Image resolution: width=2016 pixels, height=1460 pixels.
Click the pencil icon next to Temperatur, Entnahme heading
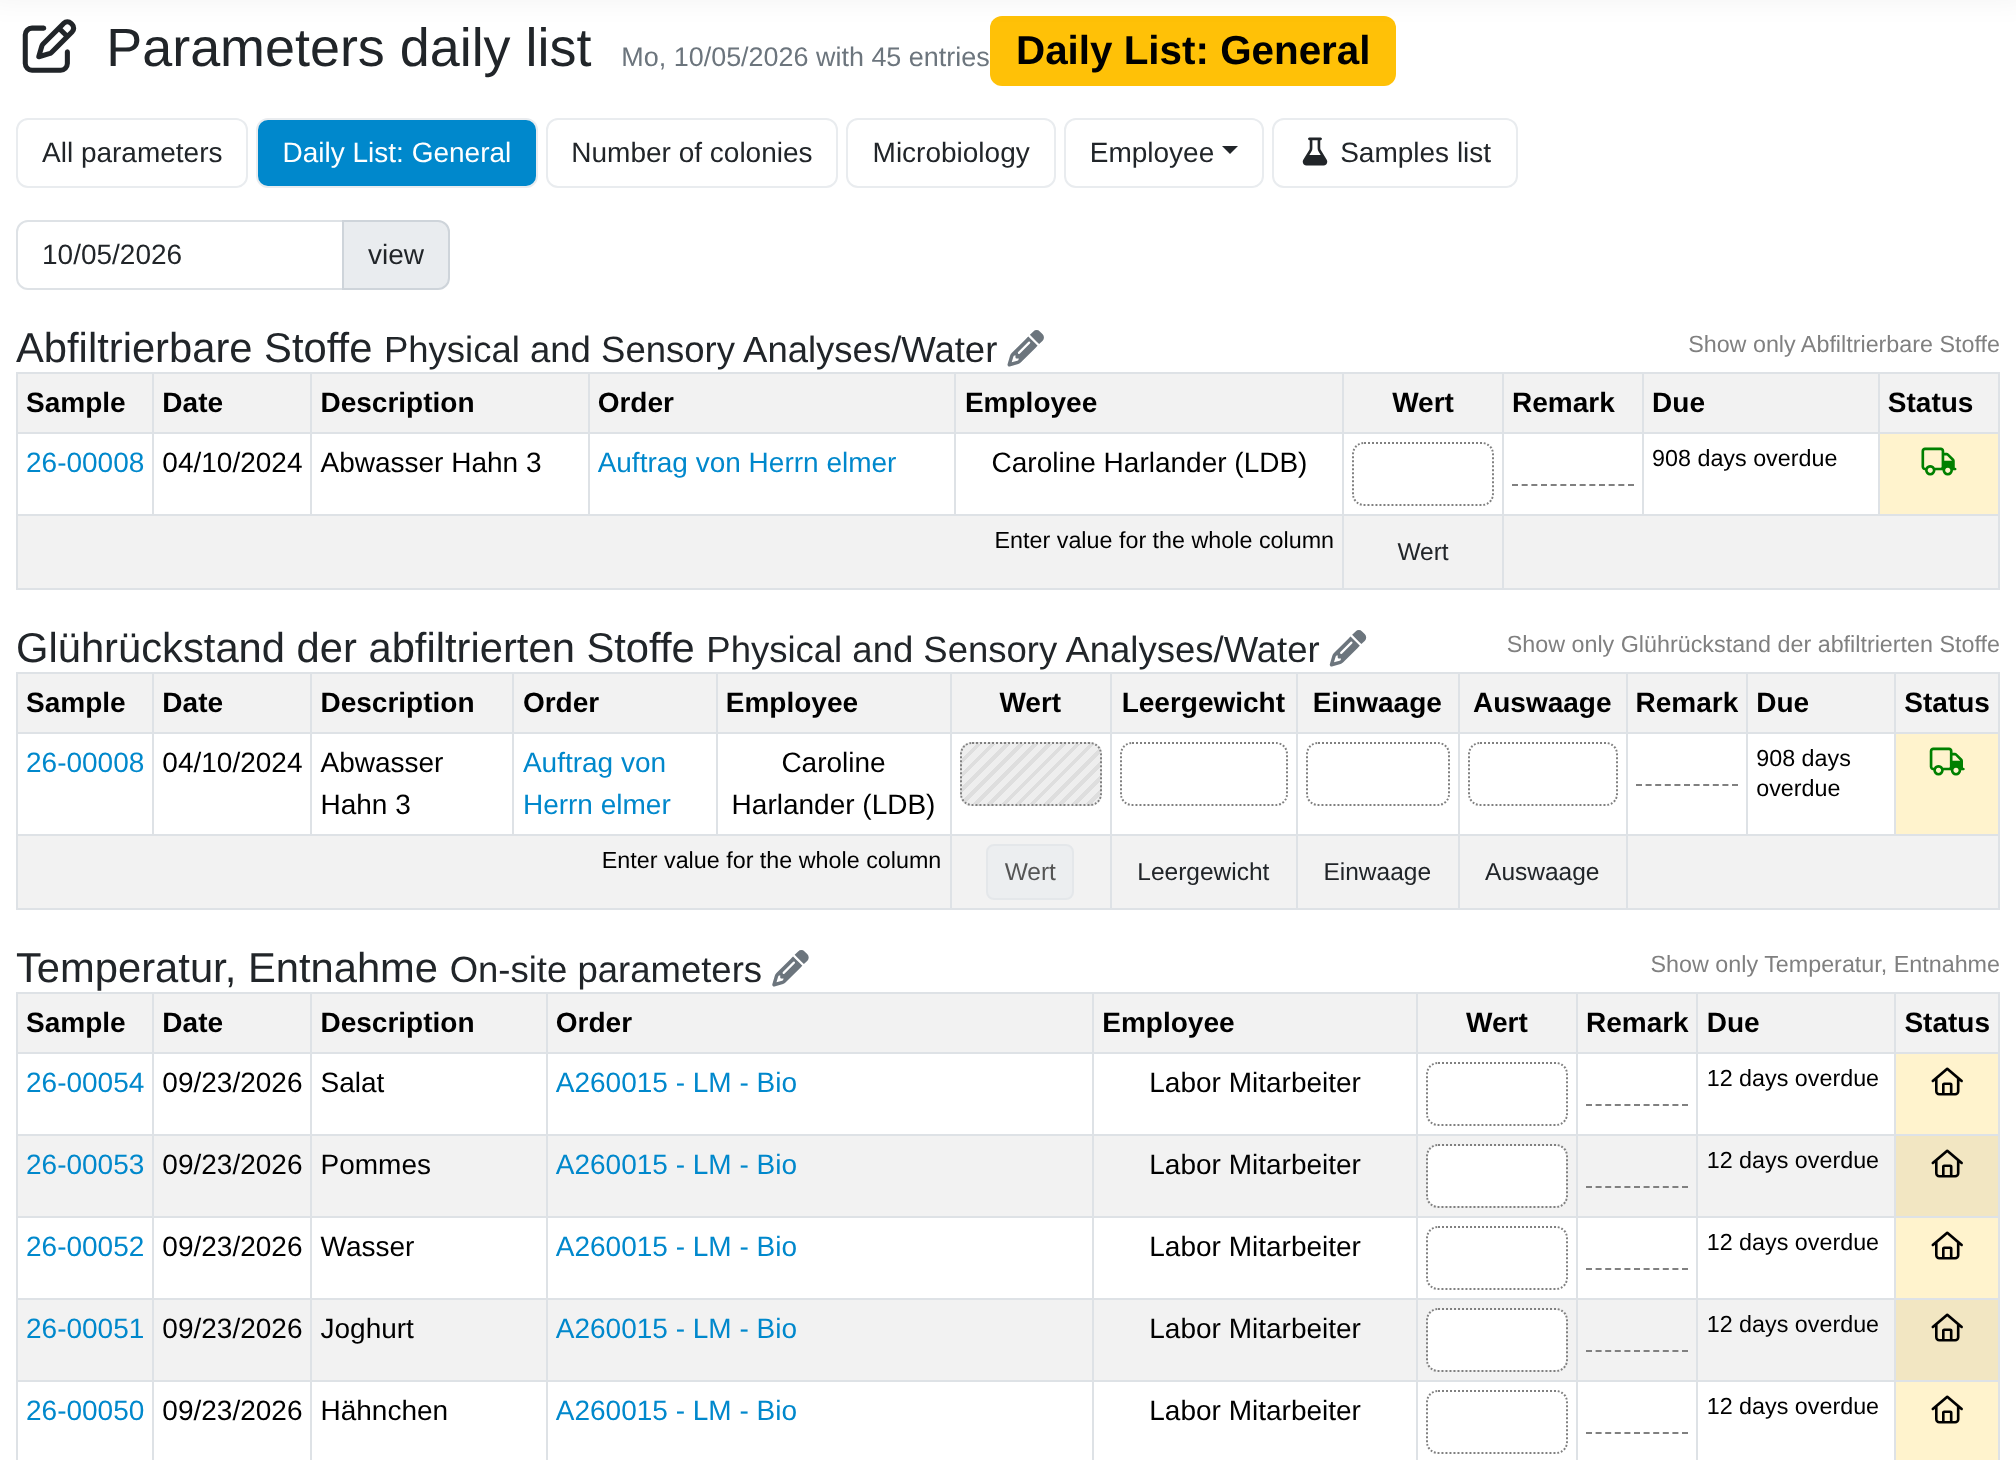point(791,968)
